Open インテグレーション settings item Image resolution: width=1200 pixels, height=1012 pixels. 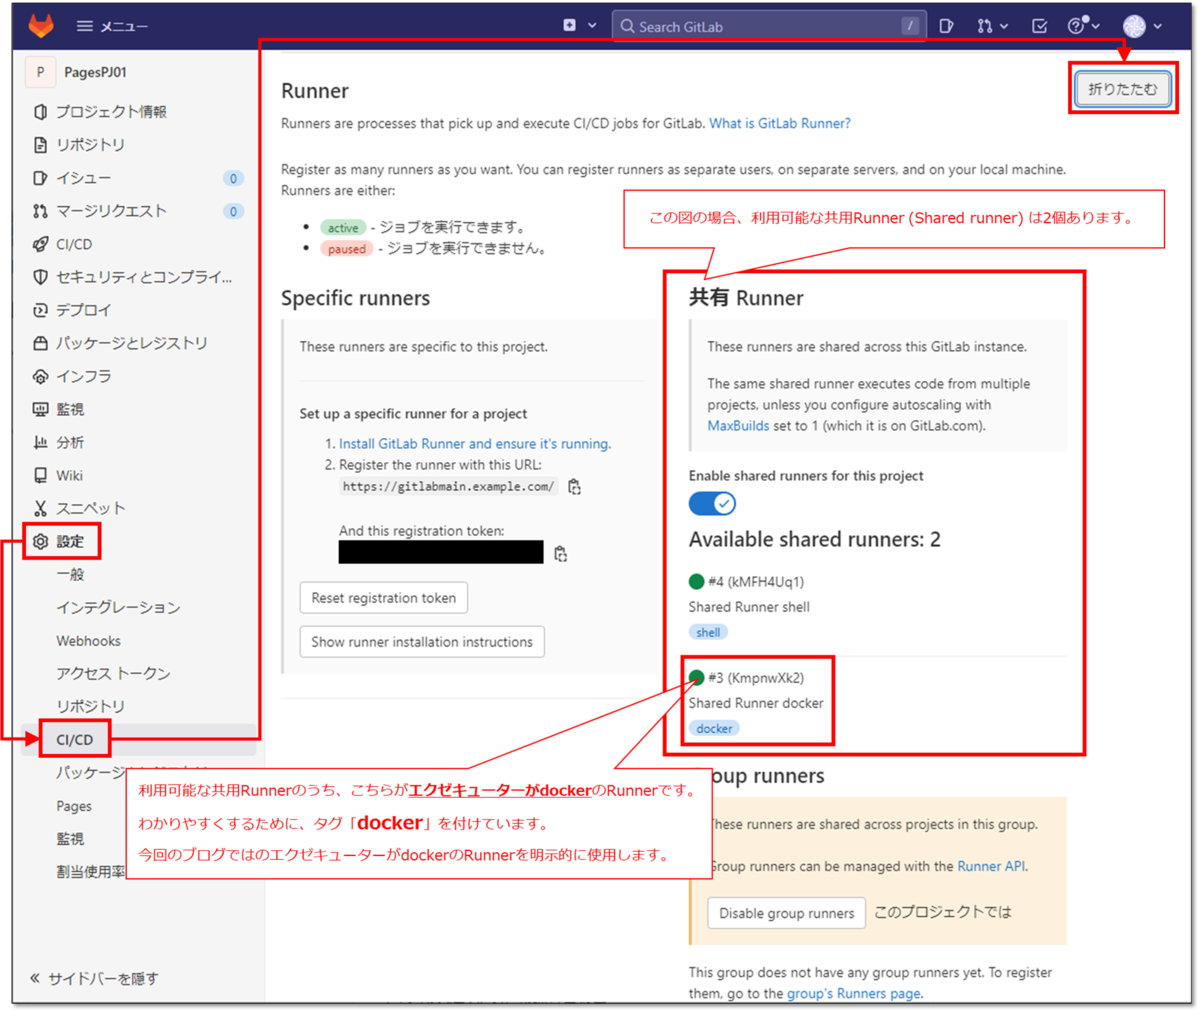point(118,607)
